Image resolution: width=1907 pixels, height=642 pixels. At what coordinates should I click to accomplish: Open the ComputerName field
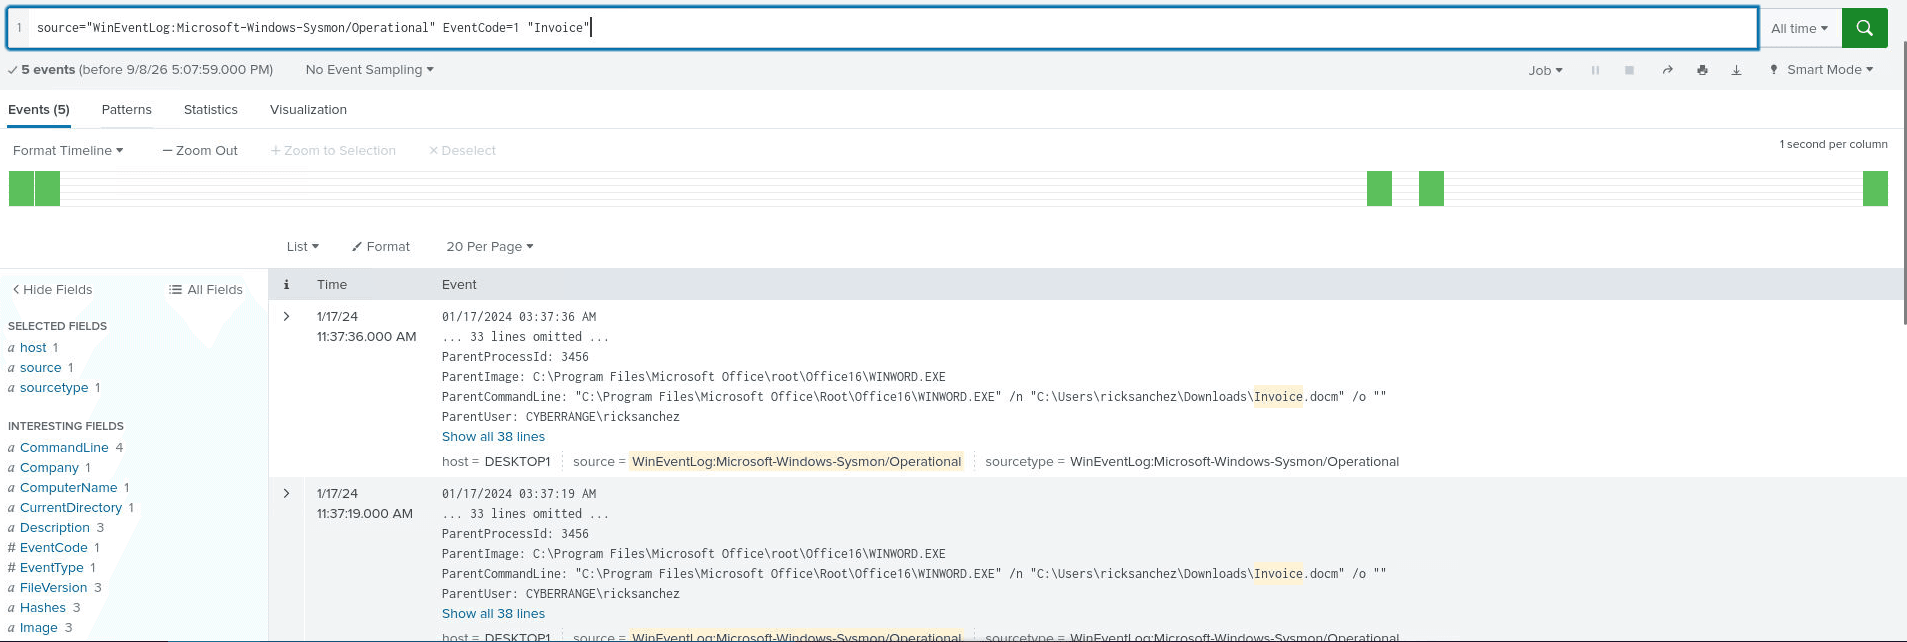click(68, 488)
